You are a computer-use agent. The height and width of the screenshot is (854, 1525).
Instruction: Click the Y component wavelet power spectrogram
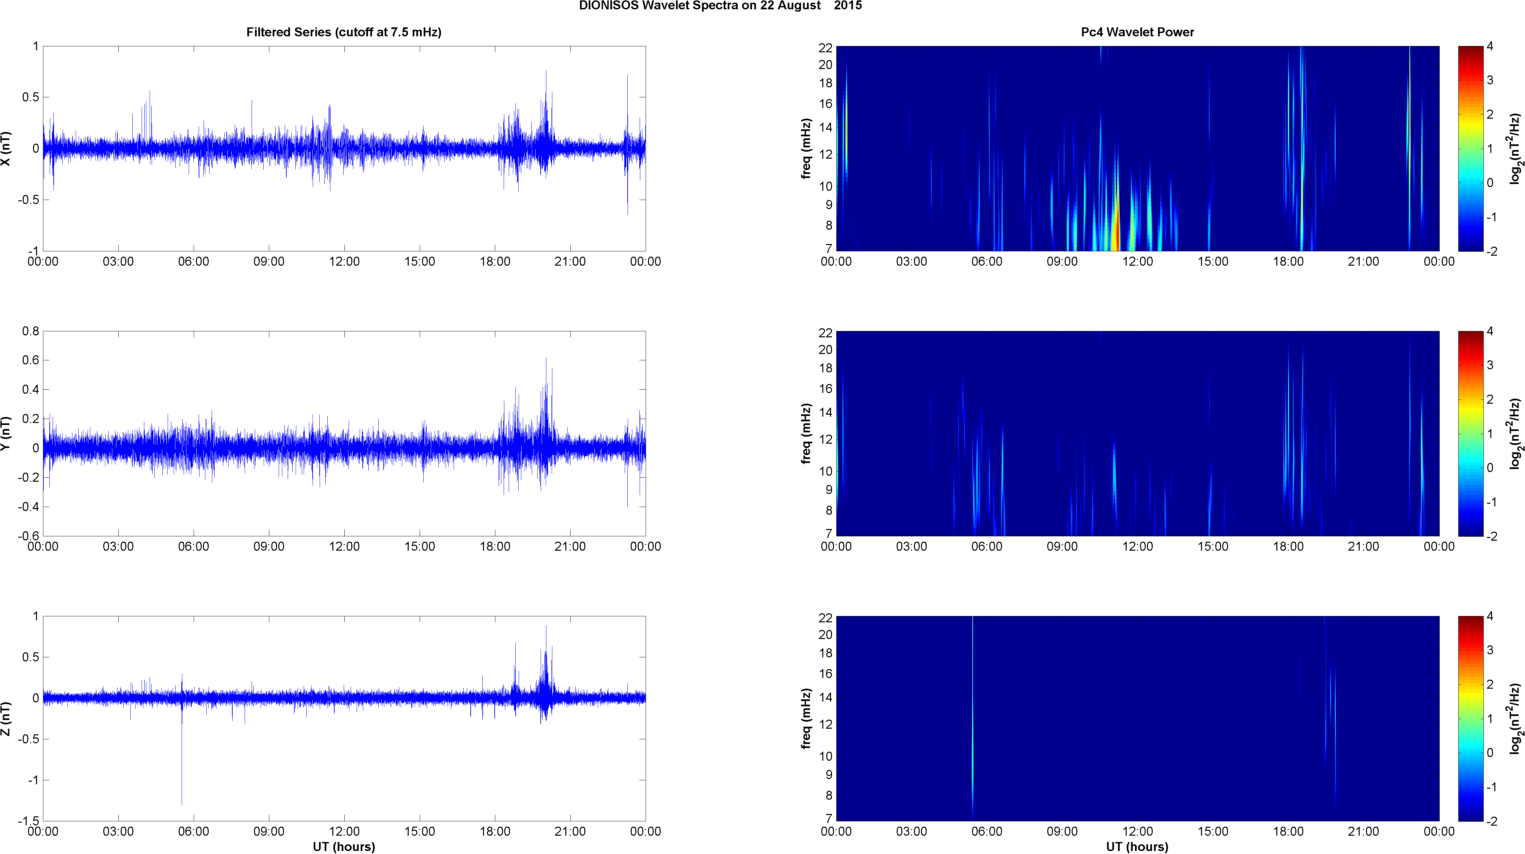(1137, 433)
